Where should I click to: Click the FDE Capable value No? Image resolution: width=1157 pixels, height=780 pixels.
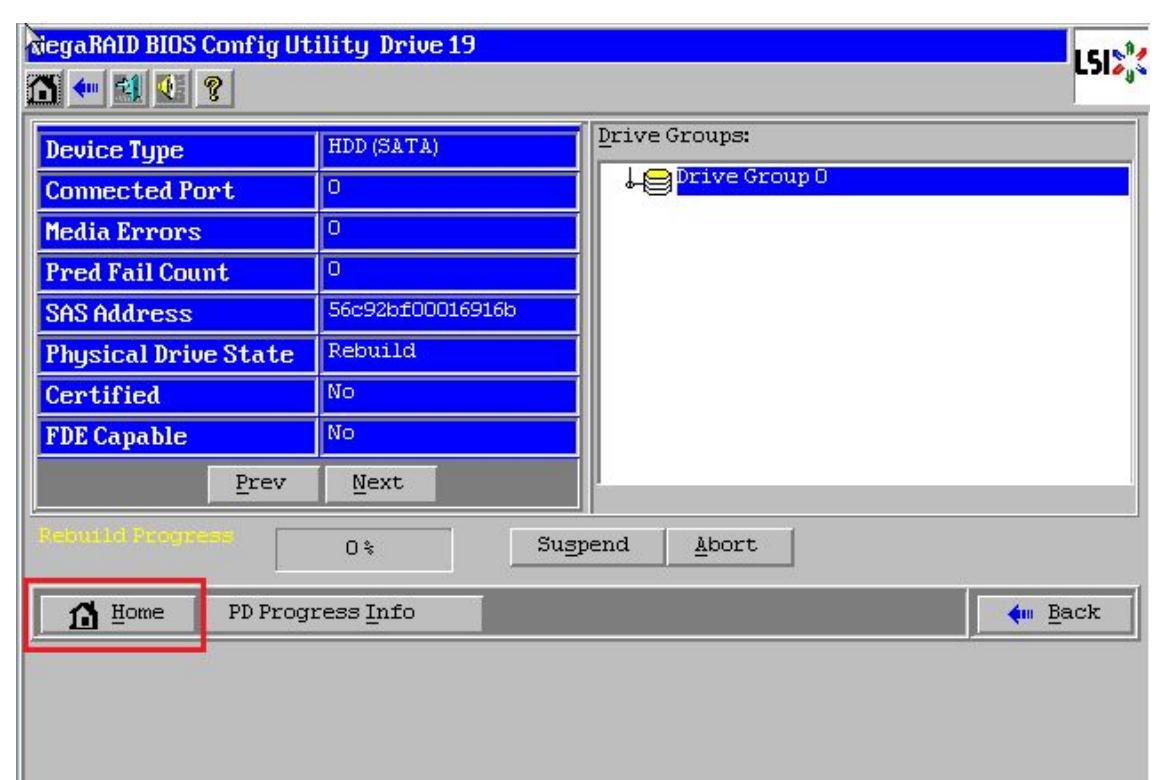(x=341, y=433)
